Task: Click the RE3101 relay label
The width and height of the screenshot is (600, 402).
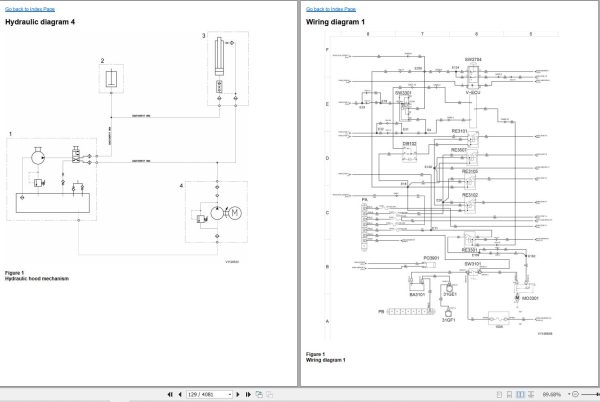Action: [x=459, y=131]
